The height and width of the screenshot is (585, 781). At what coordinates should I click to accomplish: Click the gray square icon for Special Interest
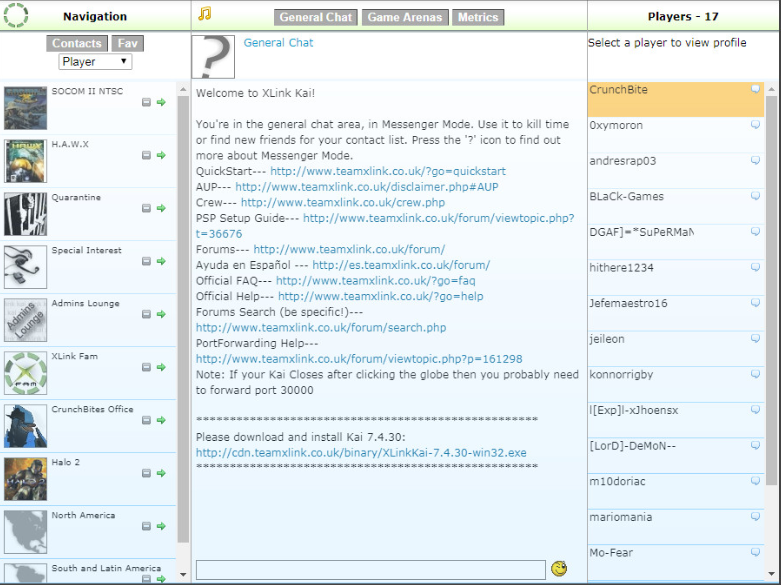(x=146, y=261)
